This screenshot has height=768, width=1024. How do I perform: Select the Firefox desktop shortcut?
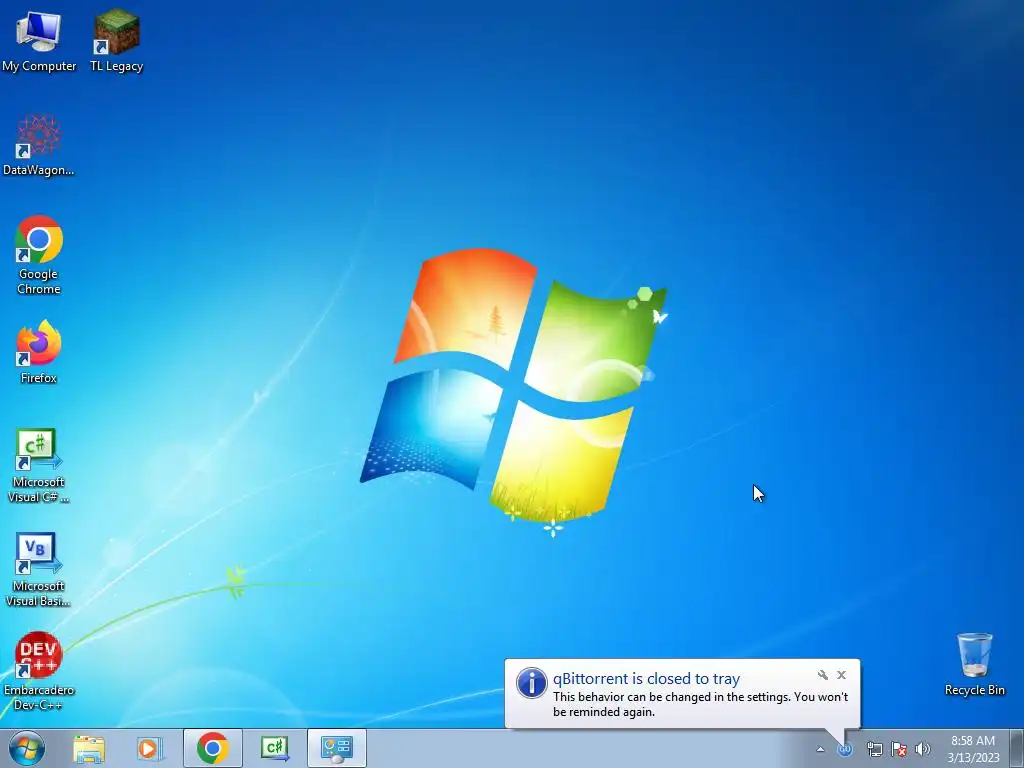[39, 351]
